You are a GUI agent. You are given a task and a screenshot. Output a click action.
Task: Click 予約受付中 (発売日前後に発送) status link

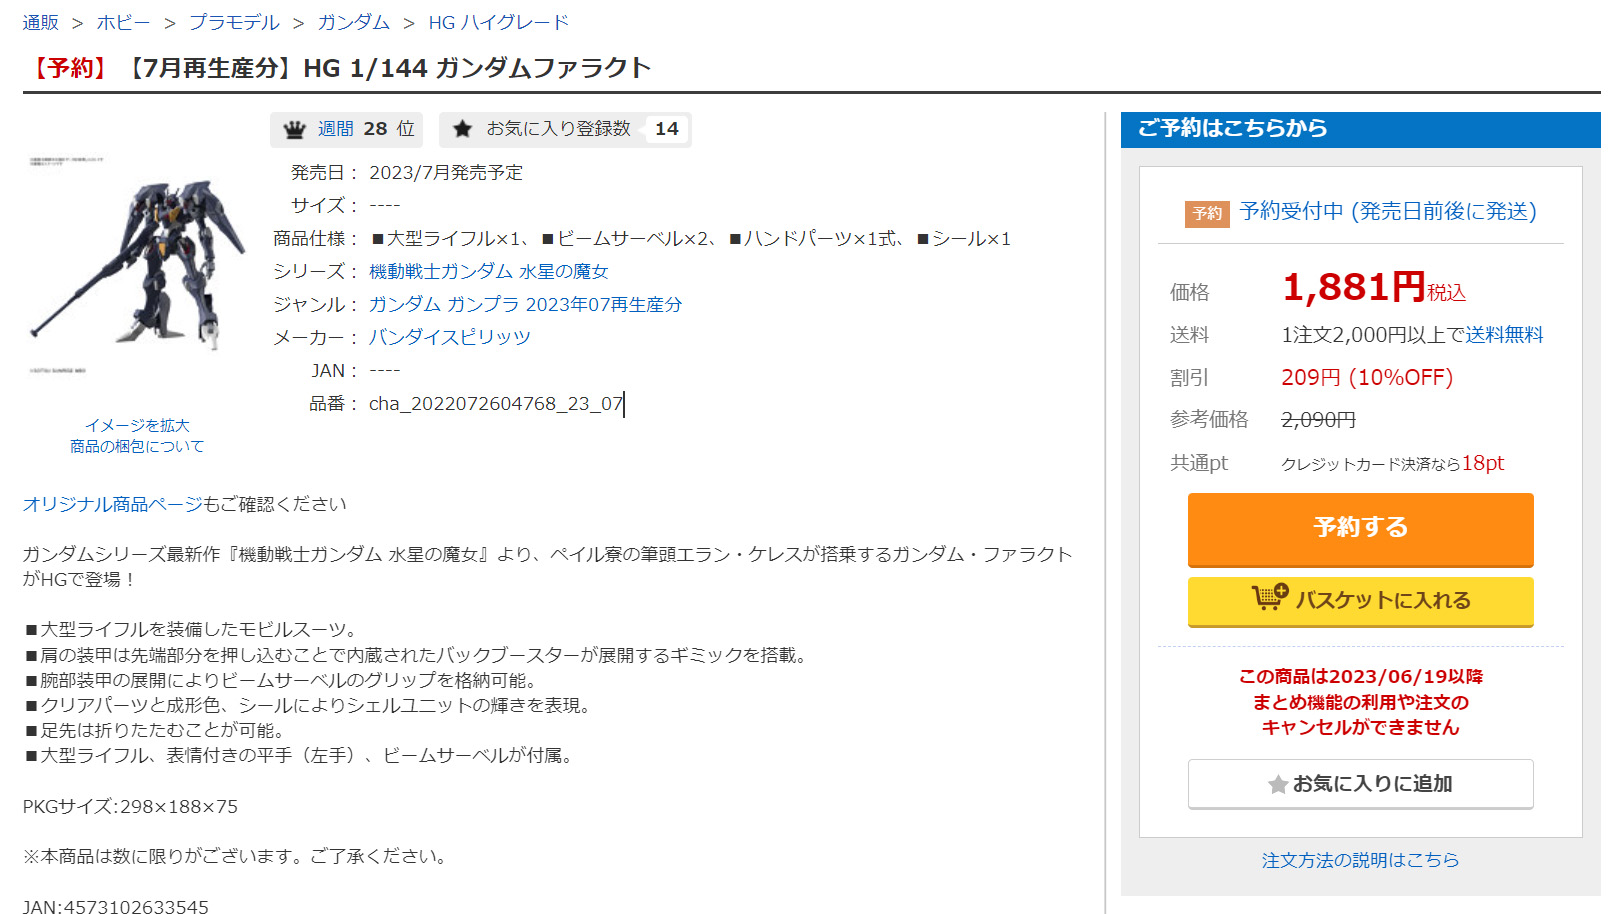1388,211
